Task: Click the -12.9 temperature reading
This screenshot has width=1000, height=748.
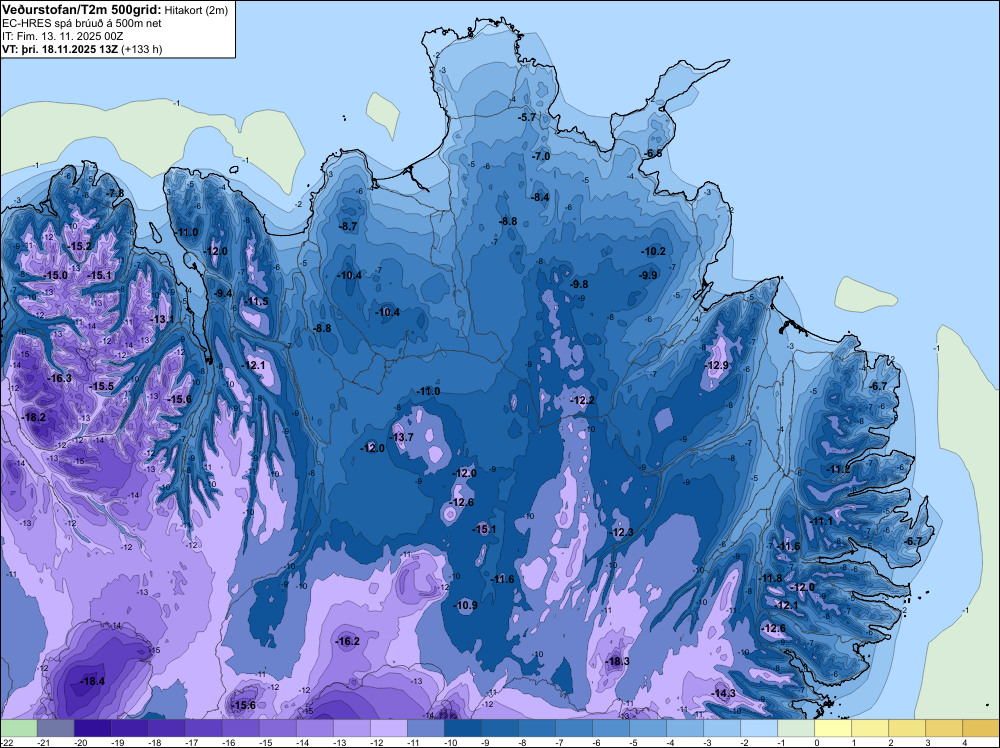Action: (x=717, y=365)
